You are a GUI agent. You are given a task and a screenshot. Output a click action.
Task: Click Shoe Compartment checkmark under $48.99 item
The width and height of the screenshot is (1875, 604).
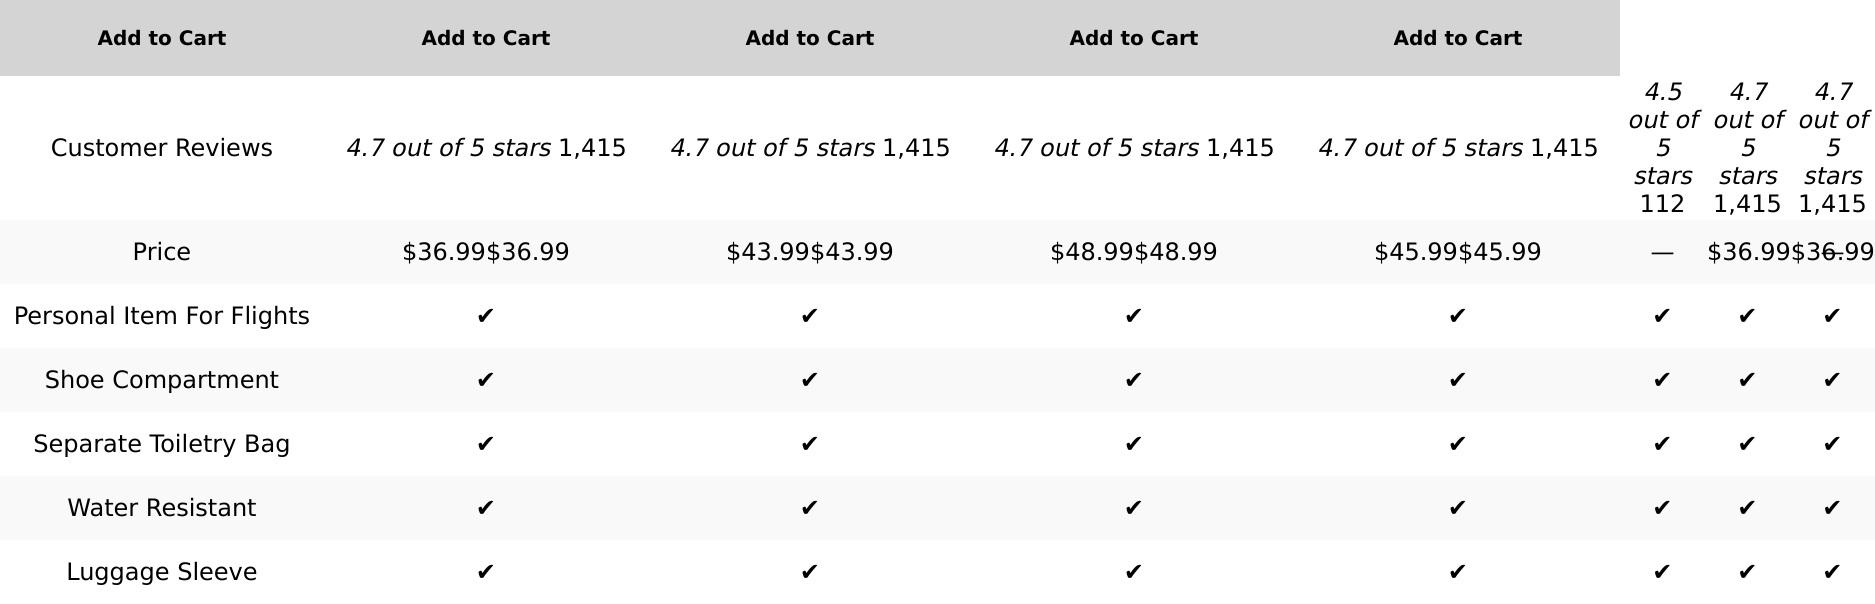(1133, 380)
